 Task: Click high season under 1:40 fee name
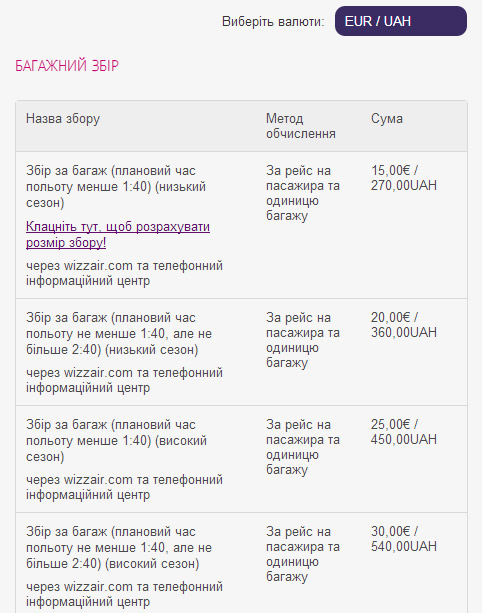coord(116,440)
